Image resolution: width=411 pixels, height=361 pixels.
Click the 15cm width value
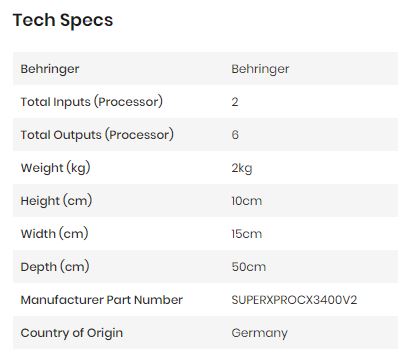click(x=247, y=234)
